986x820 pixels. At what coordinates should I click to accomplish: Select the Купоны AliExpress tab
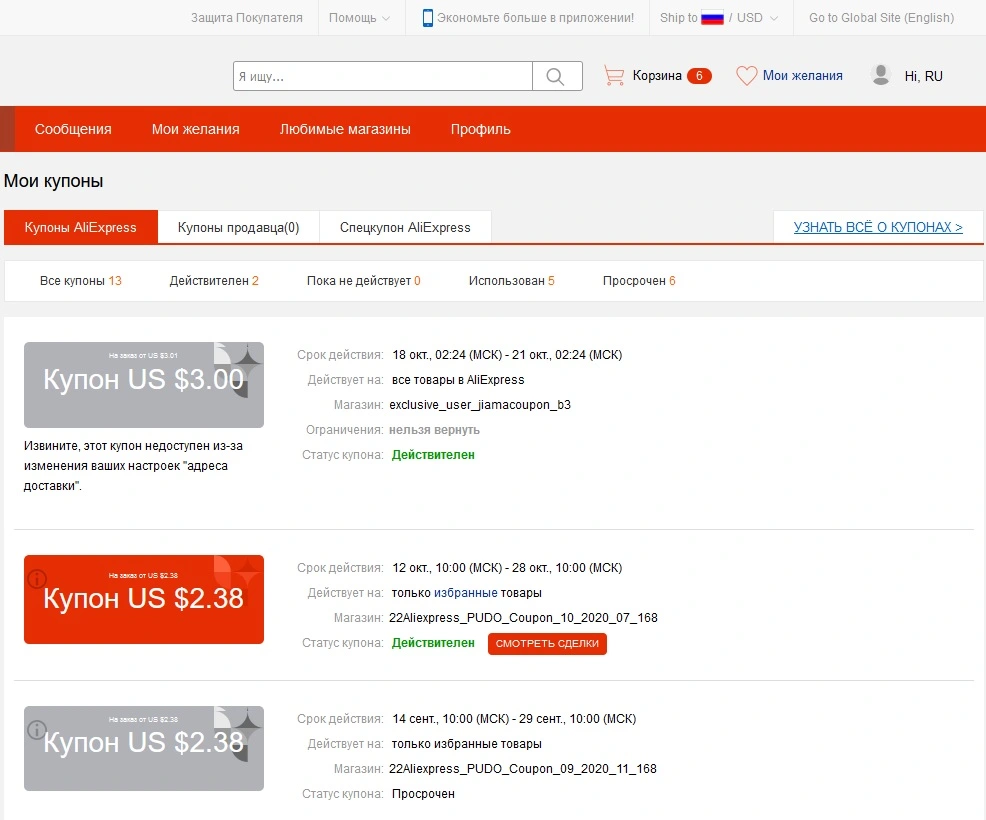tap(80, 227)
